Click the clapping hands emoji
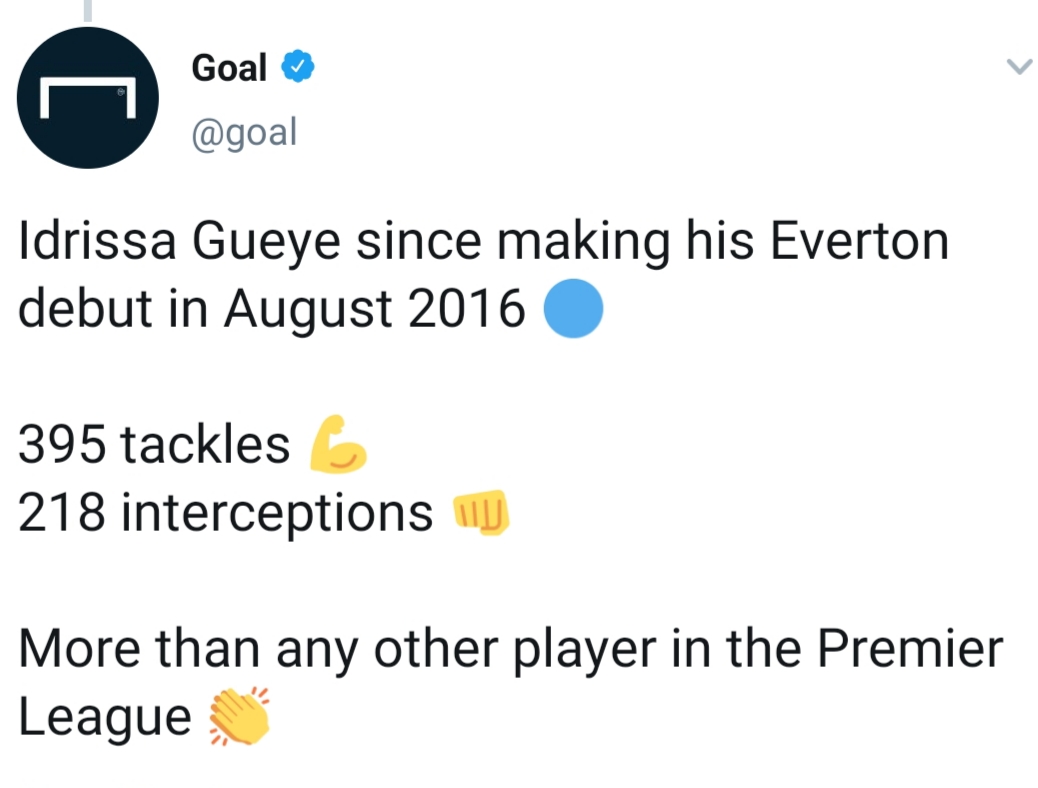This screenshot has height=788, width=1038. 238,718
